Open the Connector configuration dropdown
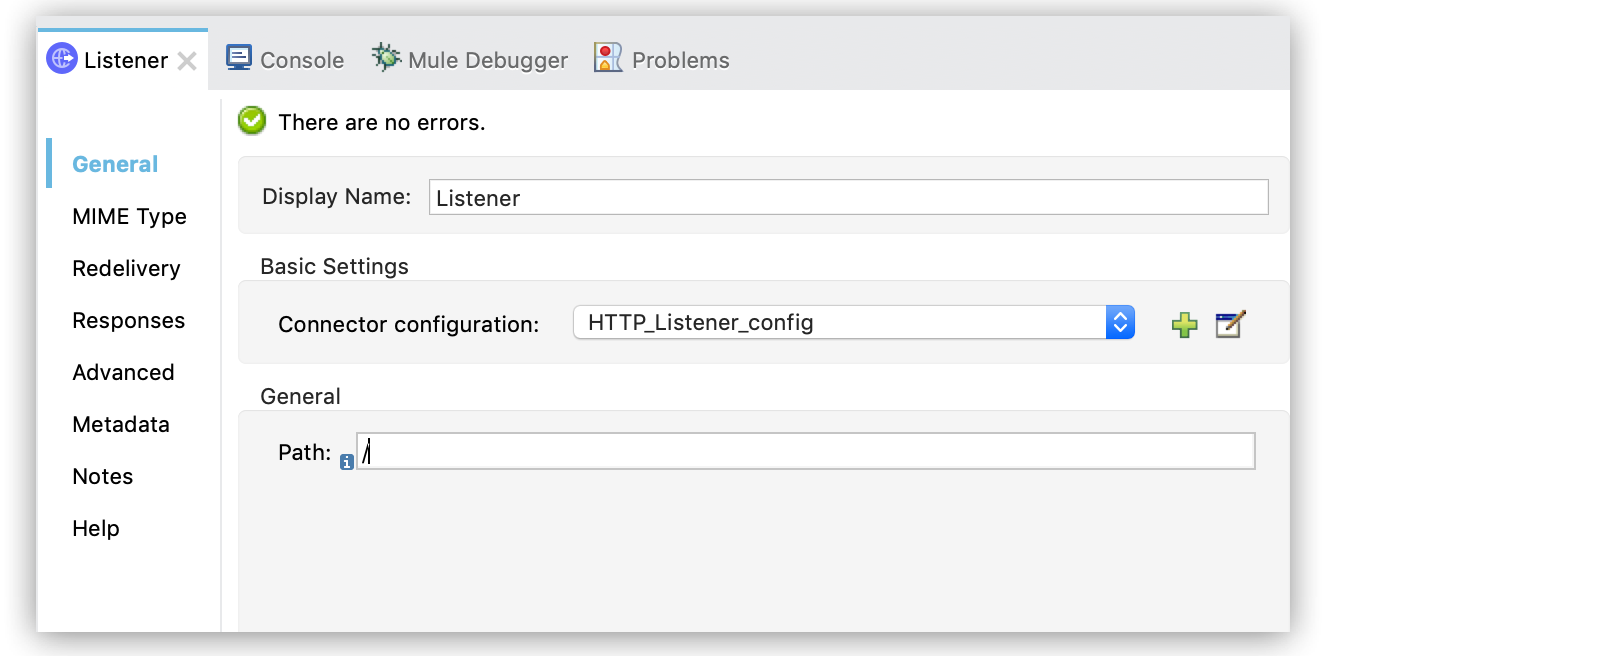Image resolution: width=1598 pixels, height=656 pixels. pos(1120,322)
